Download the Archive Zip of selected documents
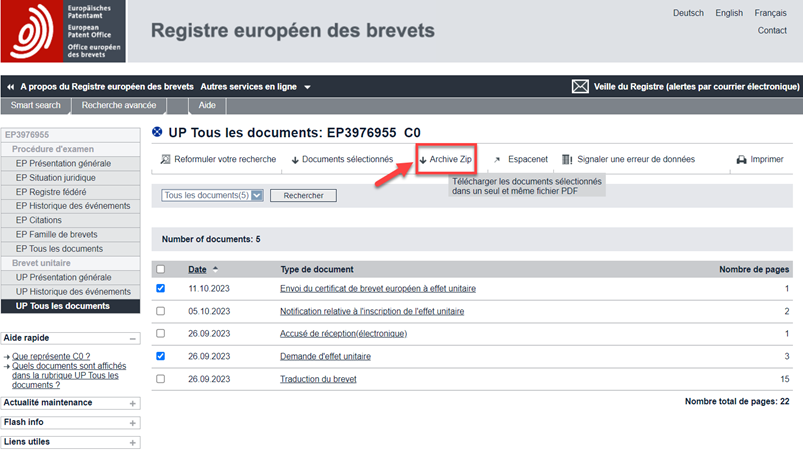Viewport: 803px width, 452px height. [445, 159]
